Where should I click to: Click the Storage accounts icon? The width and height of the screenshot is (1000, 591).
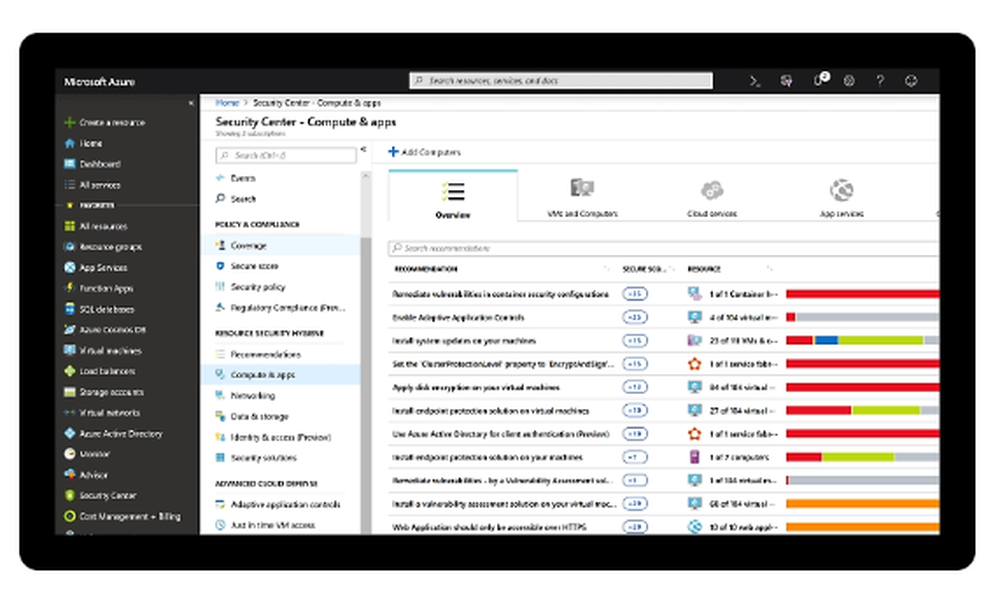pos(70,392)
